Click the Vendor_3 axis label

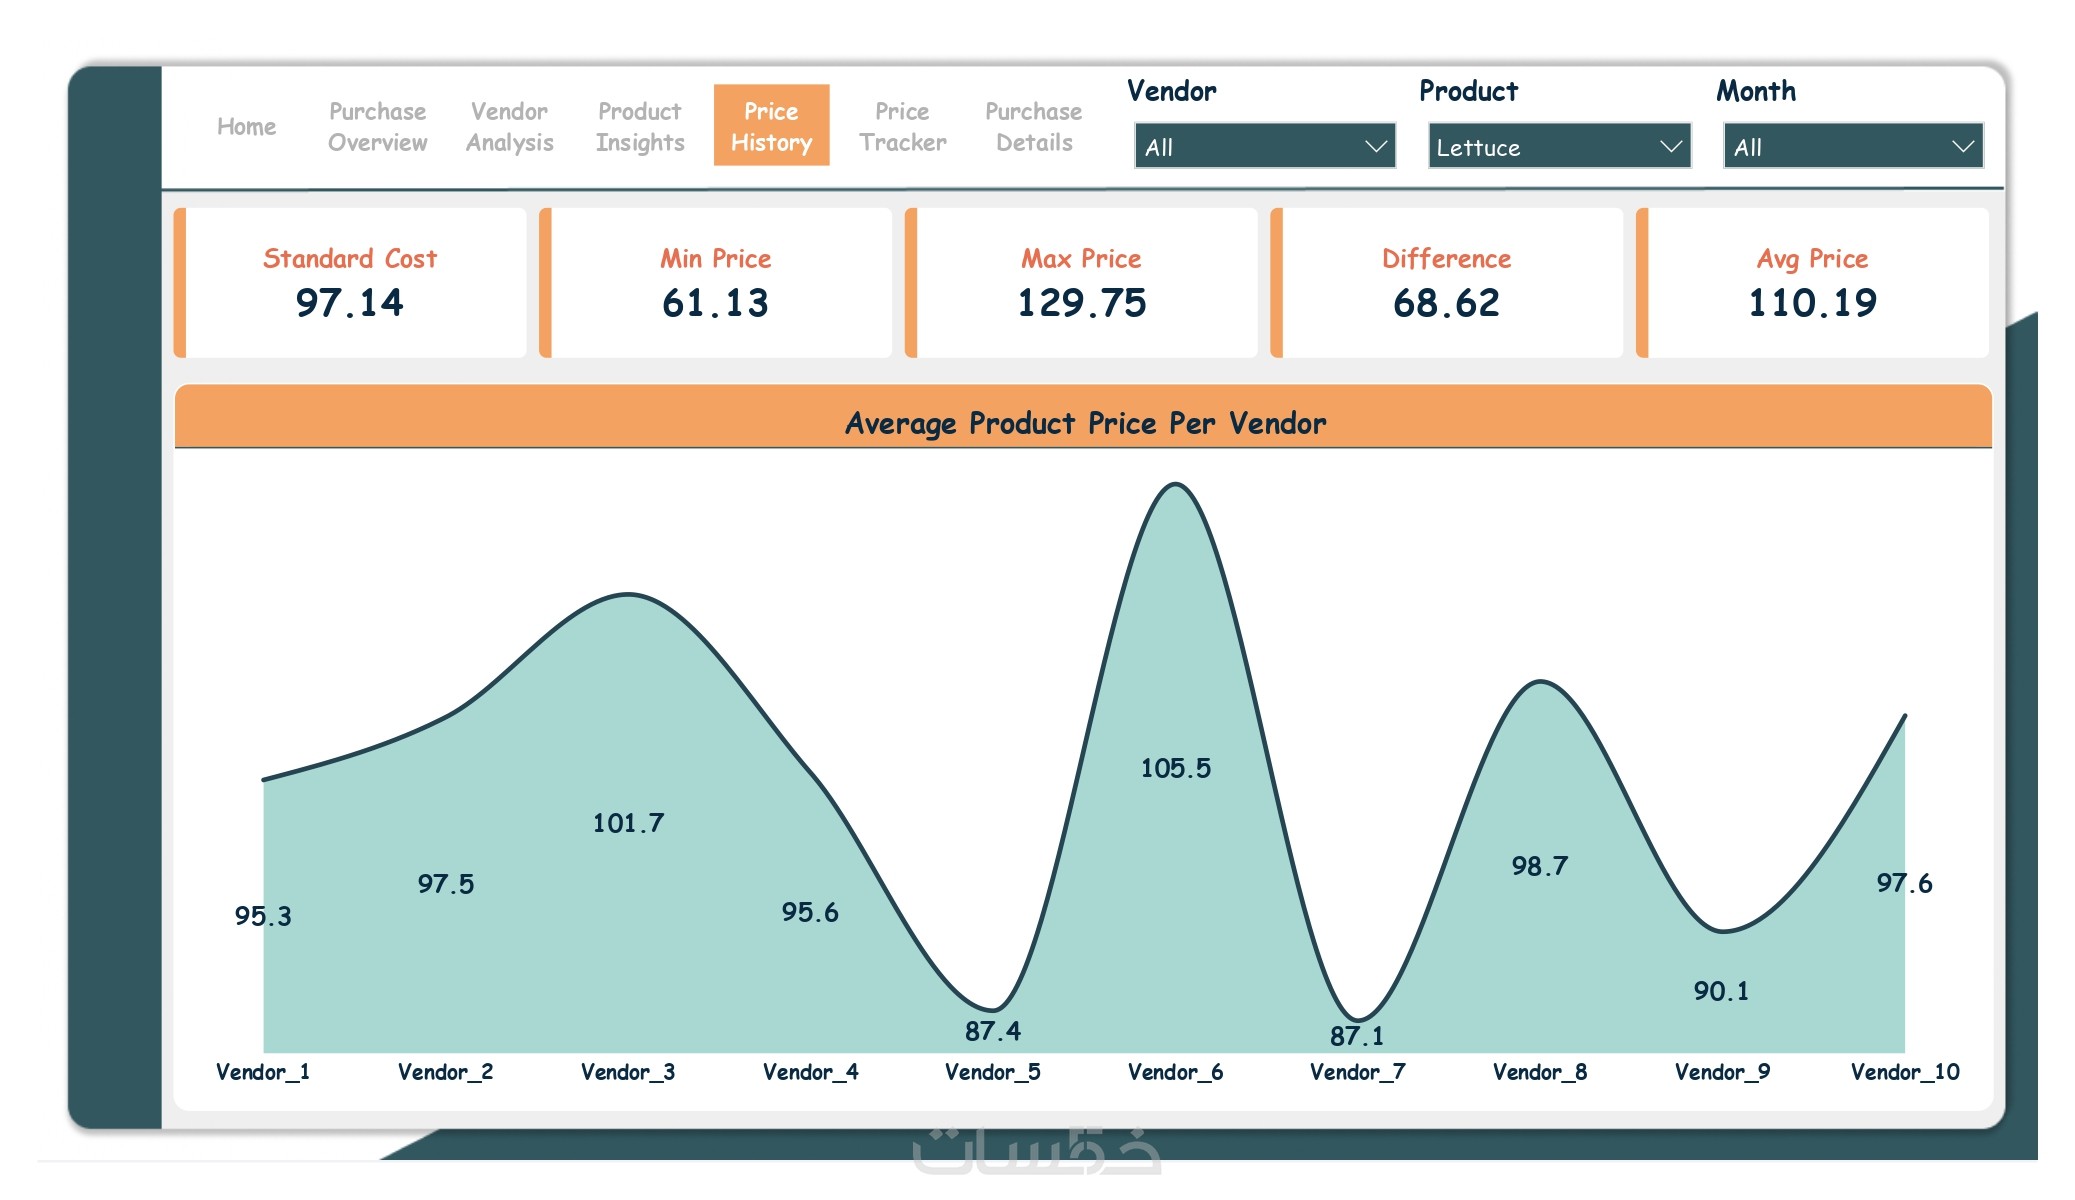pos(628,1072)
